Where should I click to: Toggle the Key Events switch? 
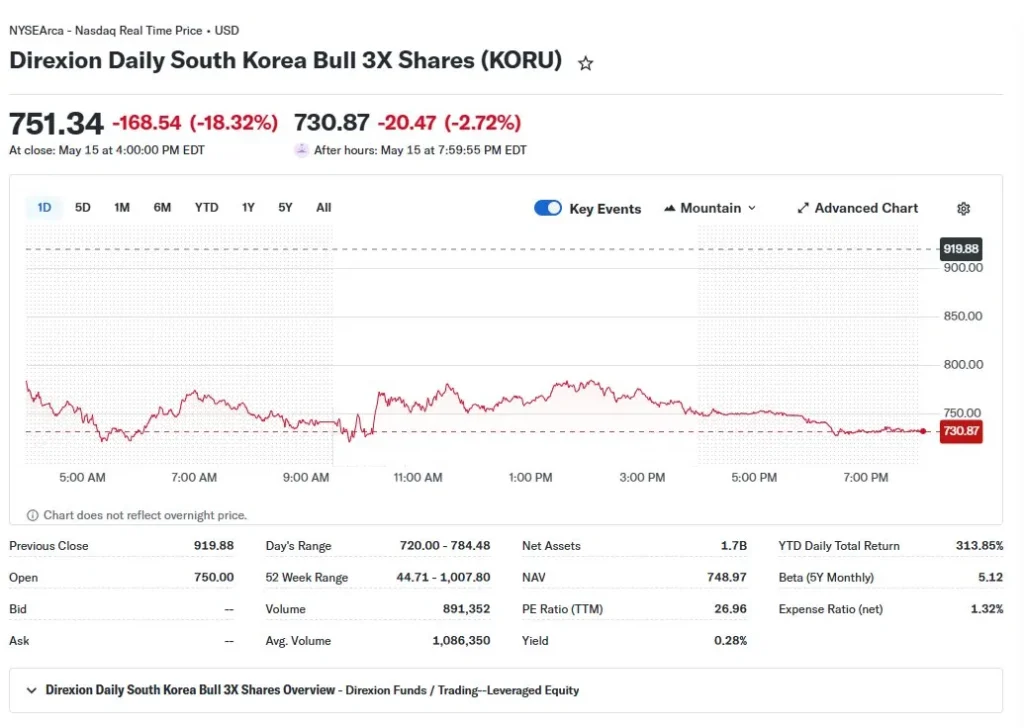pos(547,208)
